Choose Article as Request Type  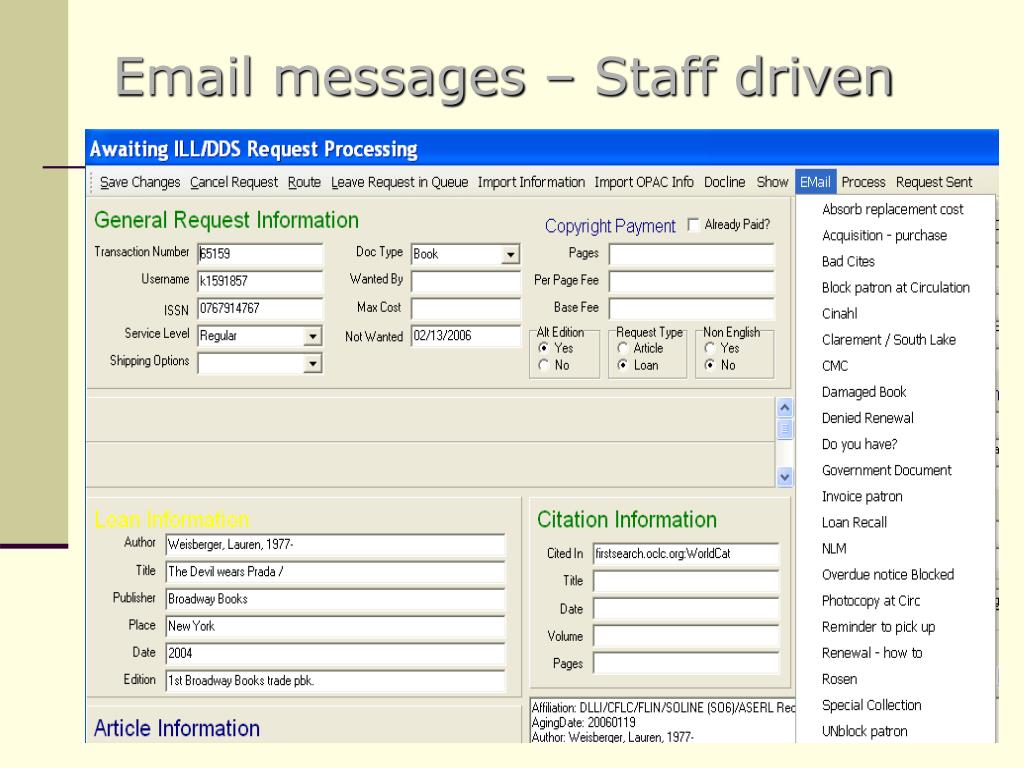click(x=623, y=348)
